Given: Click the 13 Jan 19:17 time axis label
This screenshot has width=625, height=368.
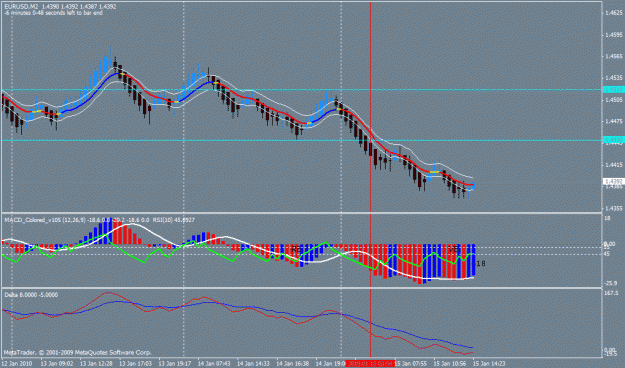Looking at the screenshot, I should (x=175, y=364).
